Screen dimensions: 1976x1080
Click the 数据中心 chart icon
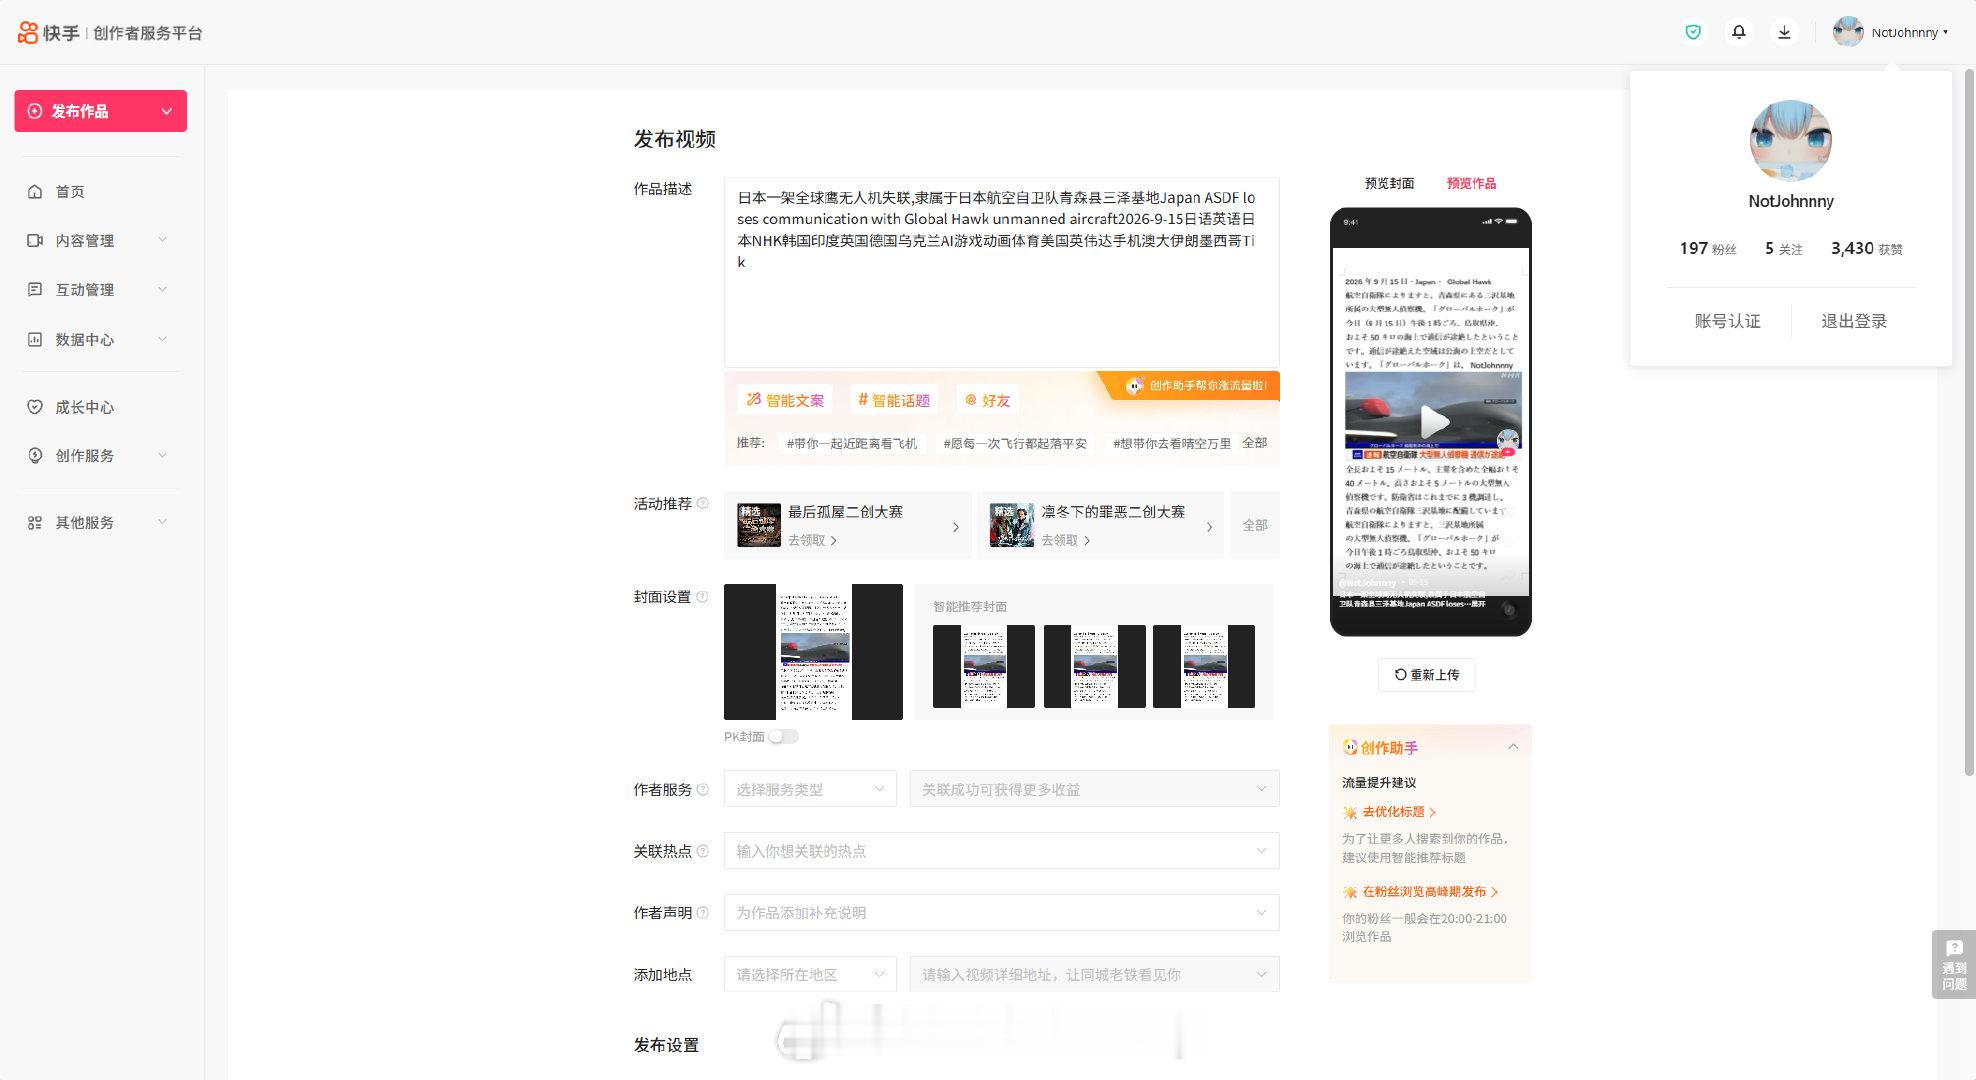35,339
